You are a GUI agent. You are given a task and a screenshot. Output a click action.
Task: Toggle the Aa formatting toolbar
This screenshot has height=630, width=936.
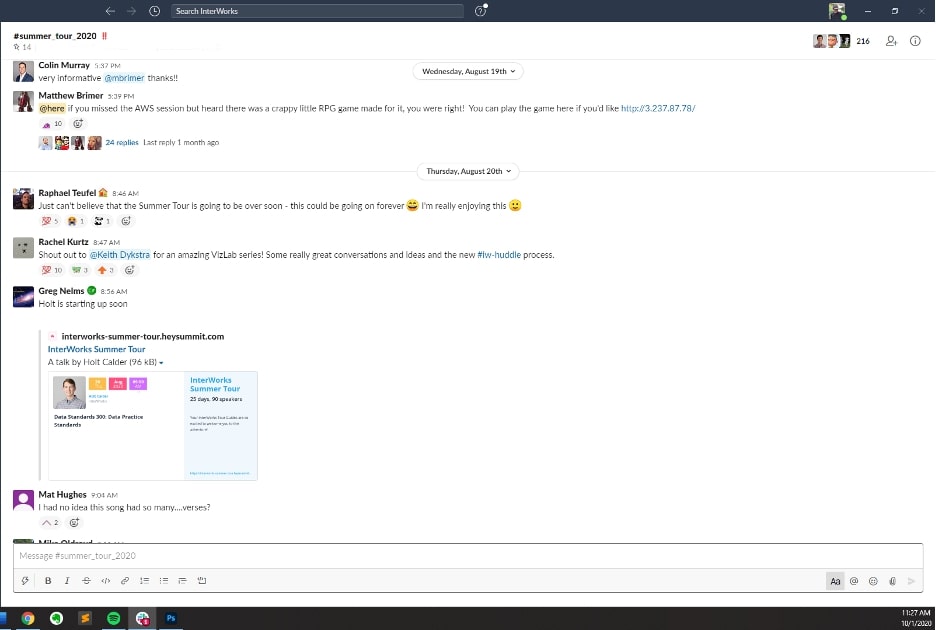[x=835, y=581]
